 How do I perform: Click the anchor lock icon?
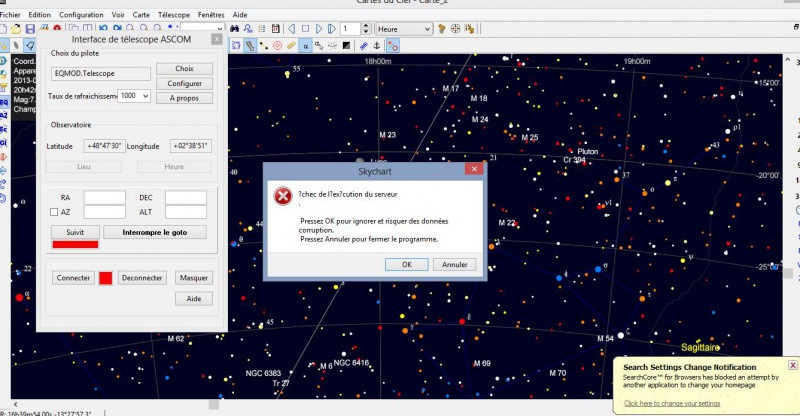tap(377, 46)
